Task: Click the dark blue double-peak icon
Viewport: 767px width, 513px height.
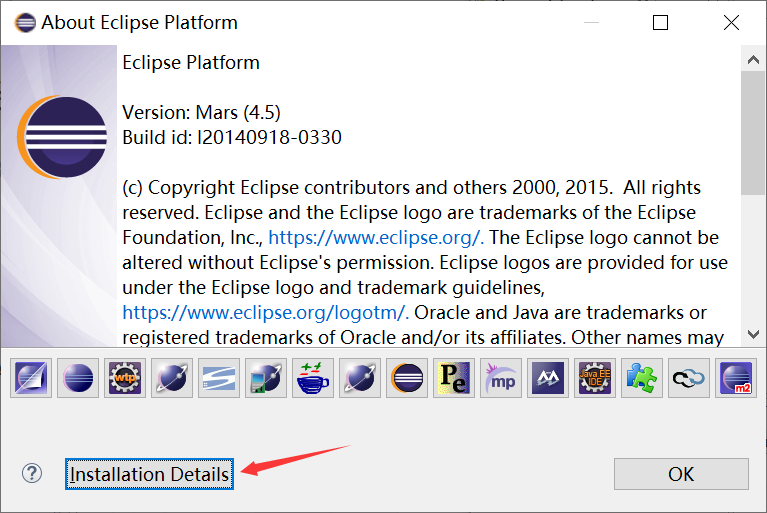Action: pos(548,378)
